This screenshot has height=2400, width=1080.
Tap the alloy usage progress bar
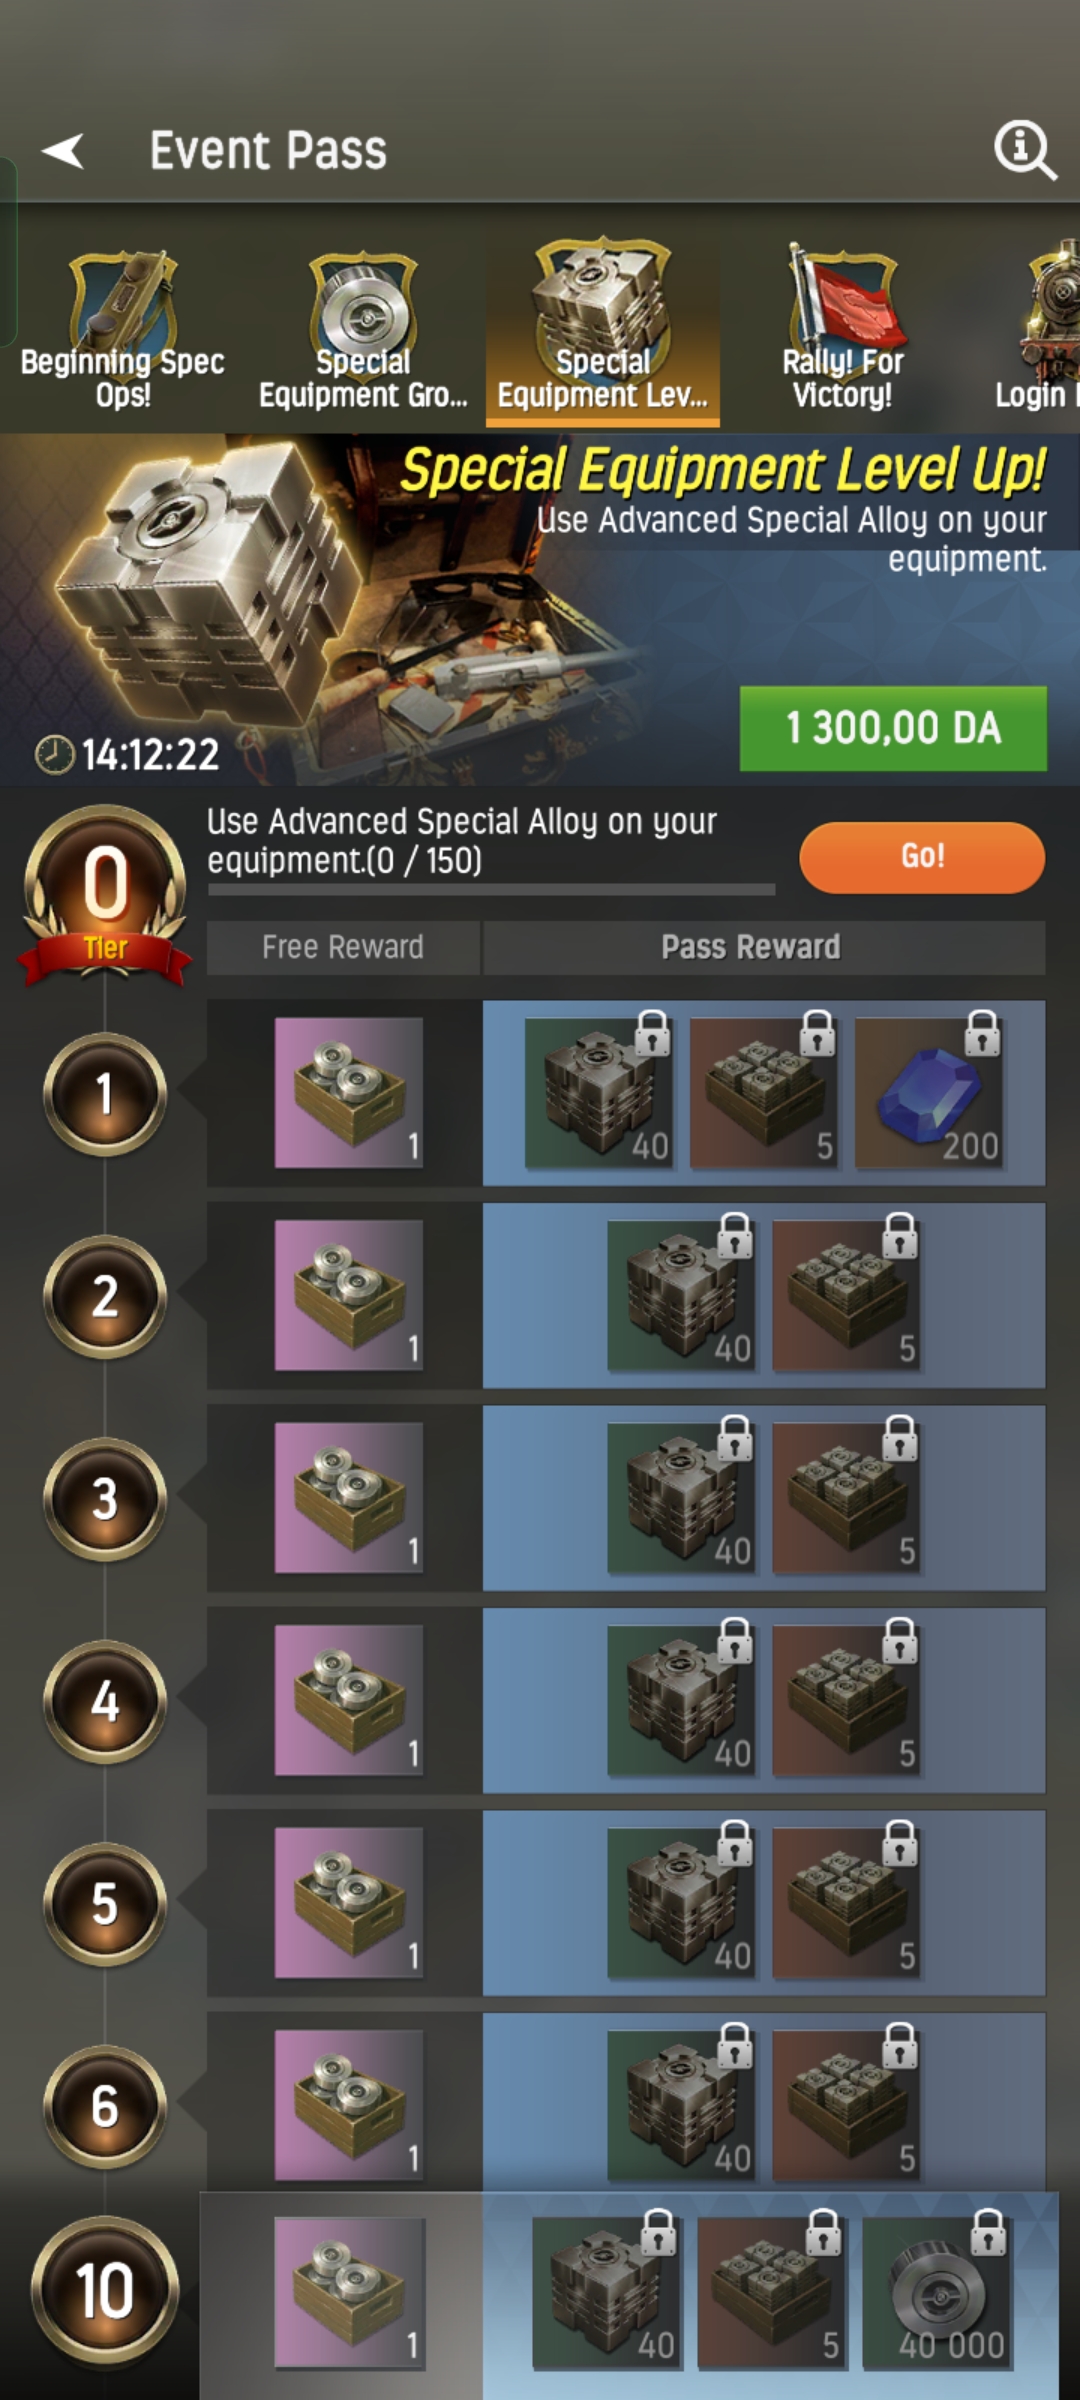491,889
